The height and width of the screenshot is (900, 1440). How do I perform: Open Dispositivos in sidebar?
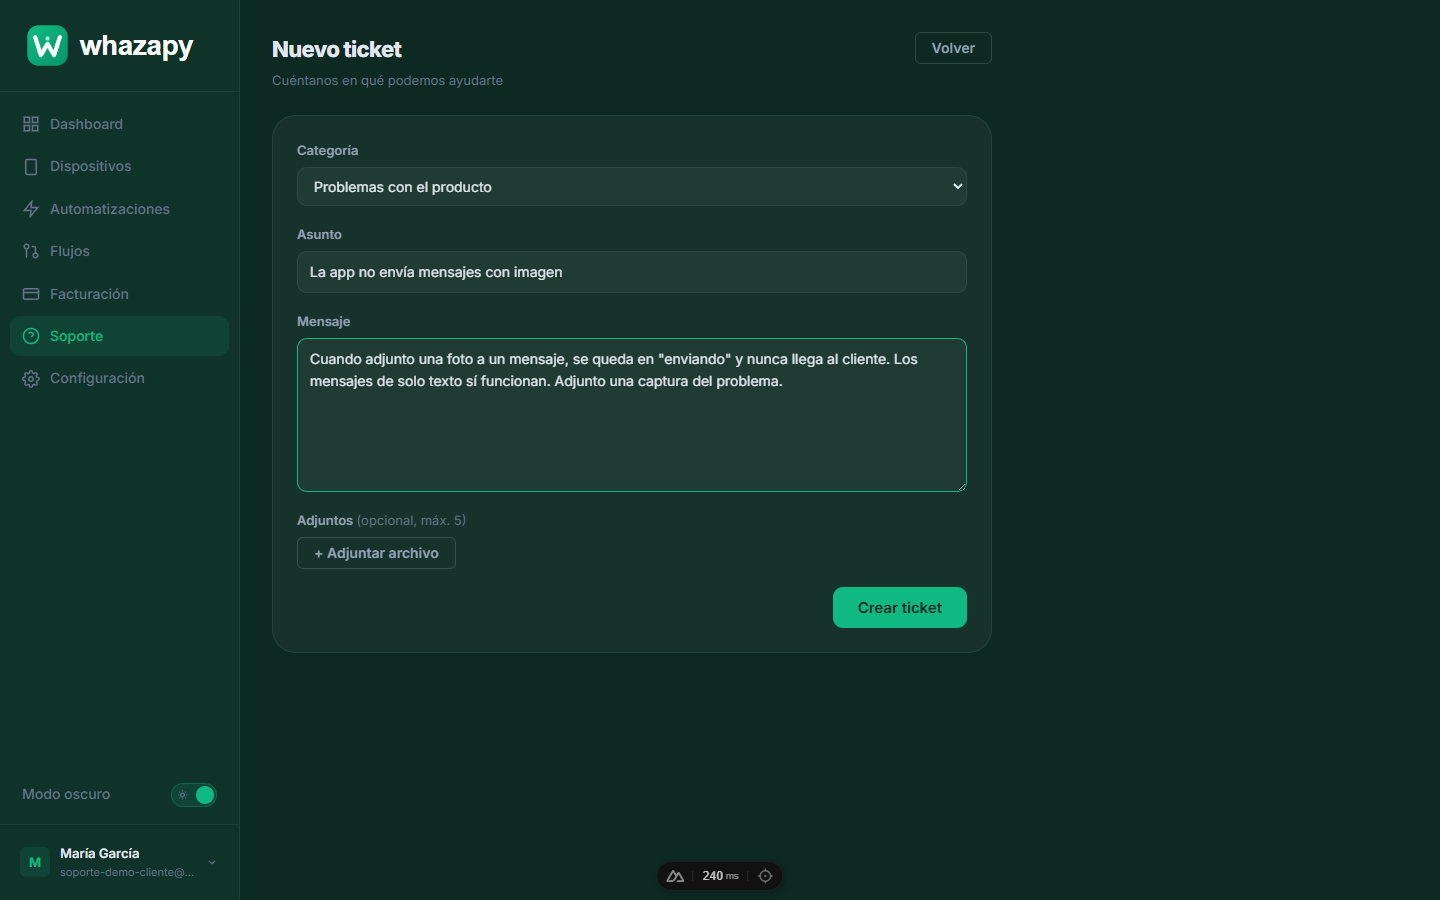point(119,166)
